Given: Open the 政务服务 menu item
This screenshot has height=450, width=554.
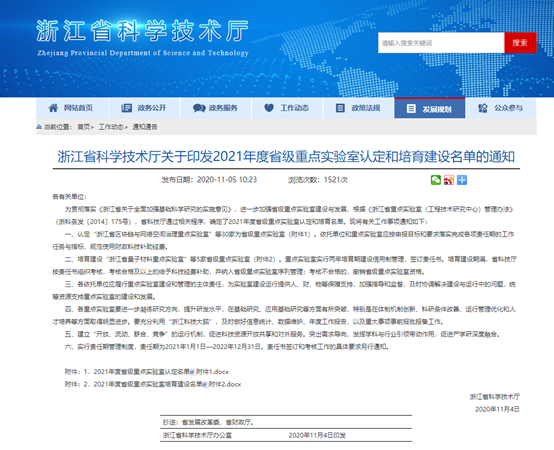Looking at the screenshot, I should (216, 108).
